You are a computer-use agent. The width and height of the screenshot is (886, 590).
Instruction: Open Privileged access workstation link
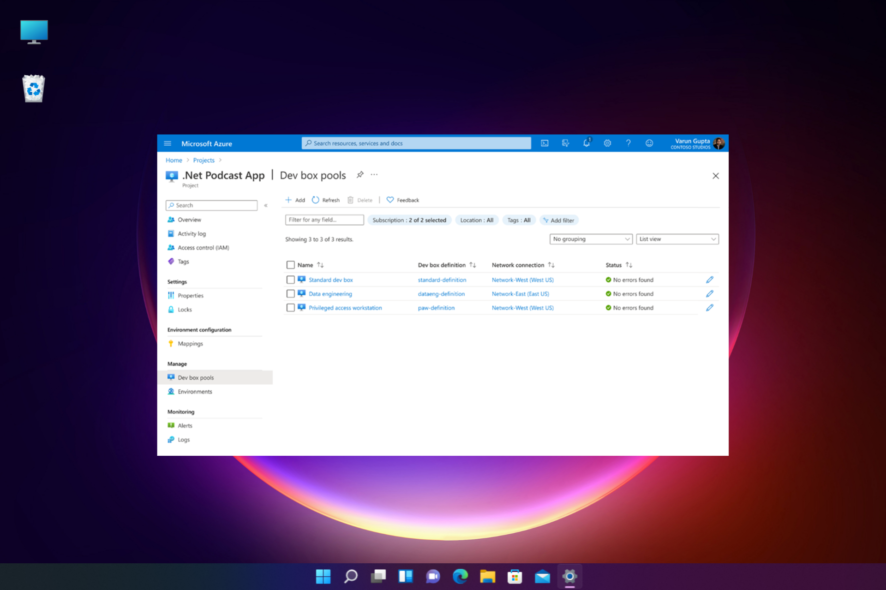[345, 308]
